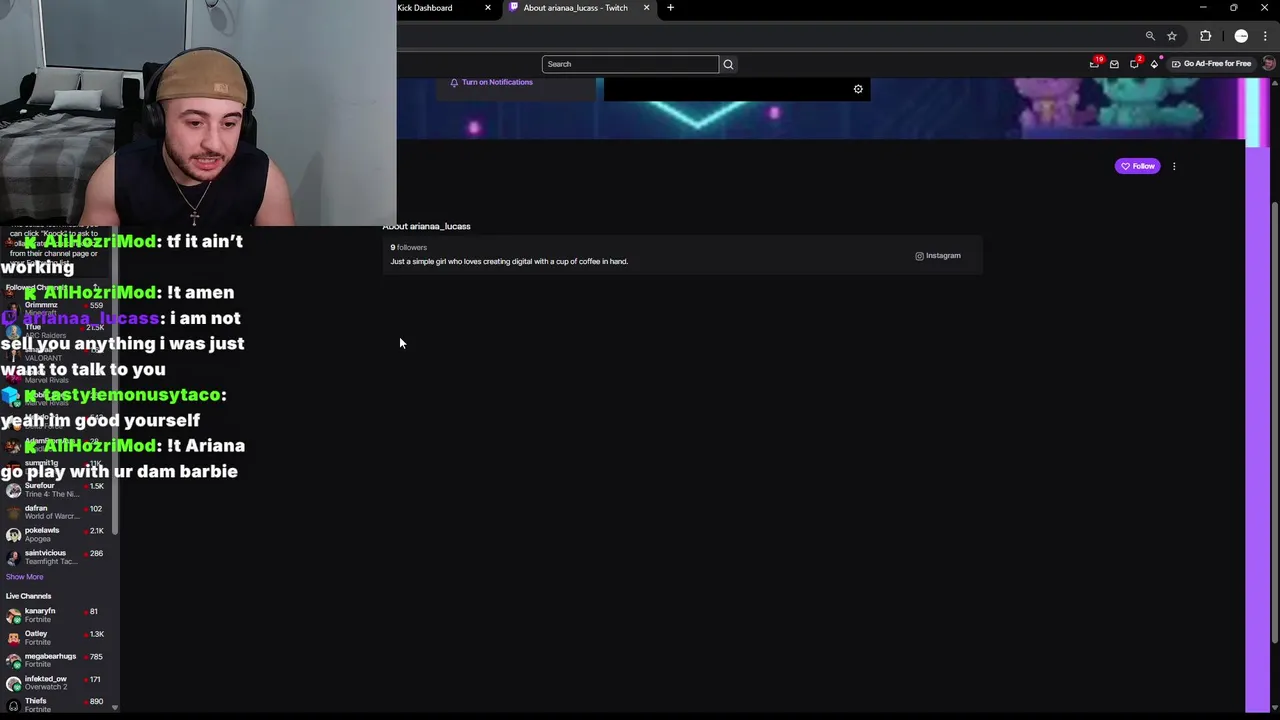Bookmark this page with the star icon

1172,36
